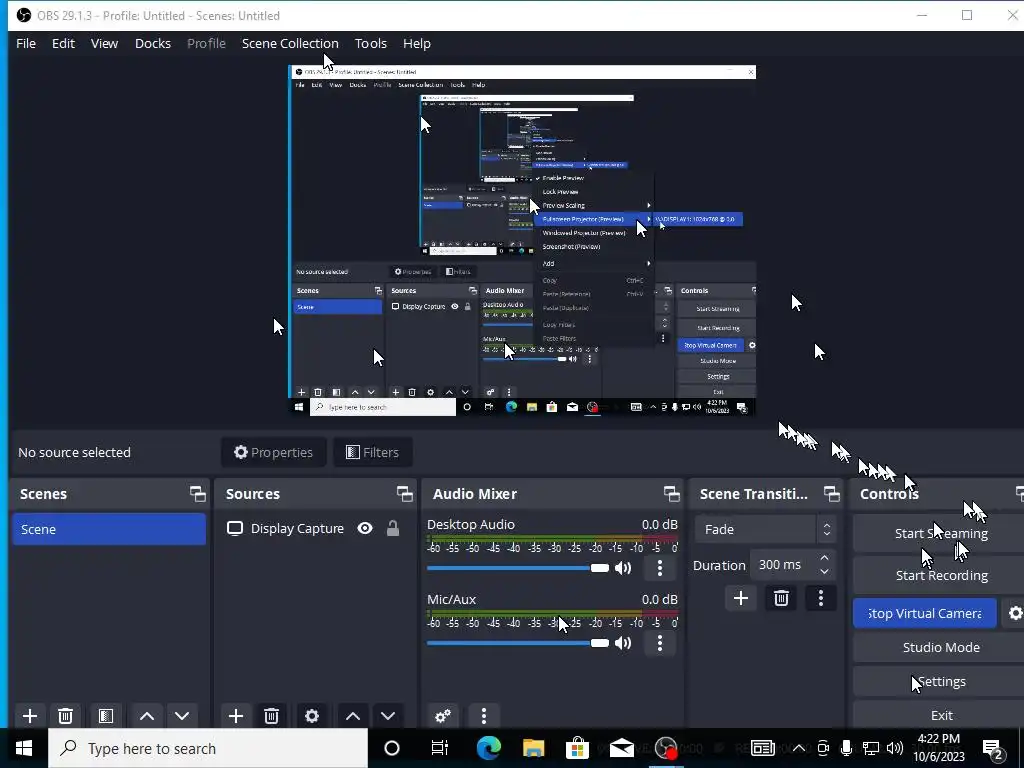Open the Docks menu
The height and width of the screenshot is (768, 1024).
(153, 43)
